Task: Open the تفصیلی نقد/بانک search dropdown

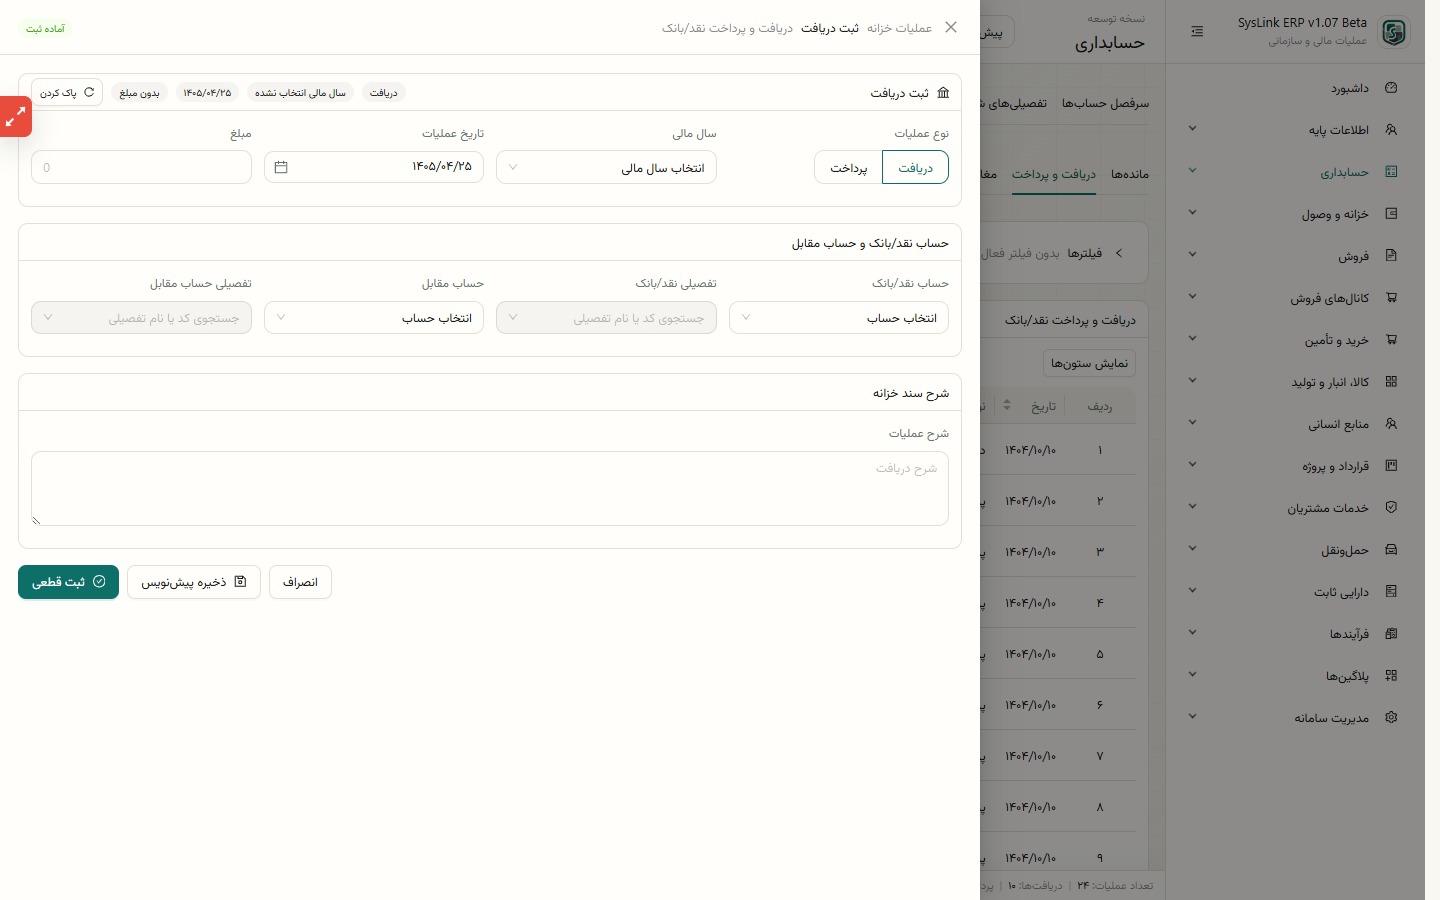Action: [x=606, y=318]
